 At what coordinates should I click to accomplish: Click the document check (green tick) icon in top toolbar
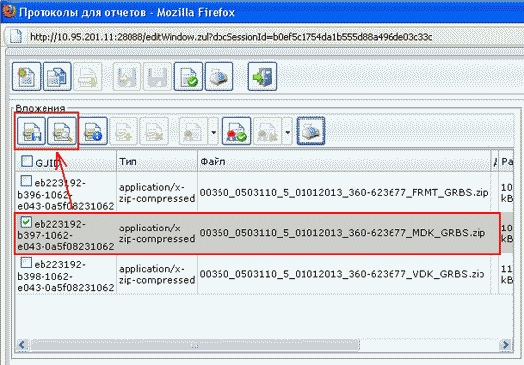coord(188,77)
